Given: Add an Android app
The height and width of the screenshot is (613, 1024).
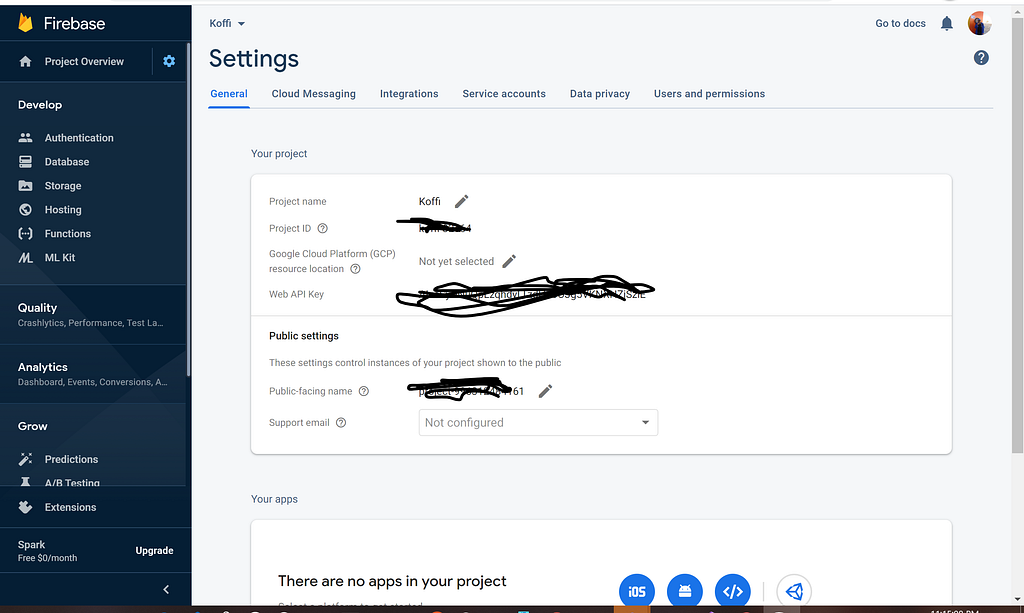Looking at the screenshot, I should coord(684,591).
